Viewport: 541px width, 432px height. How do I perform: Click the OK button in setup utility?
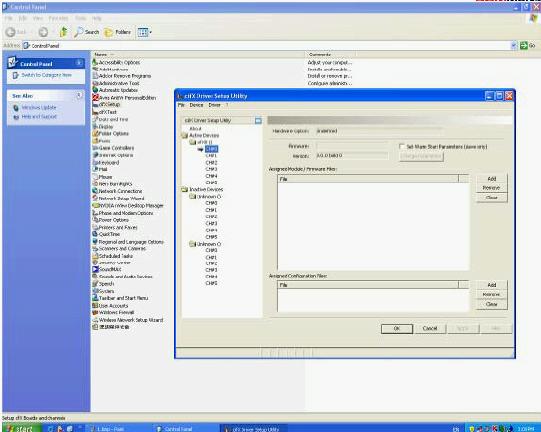[397, 328]
